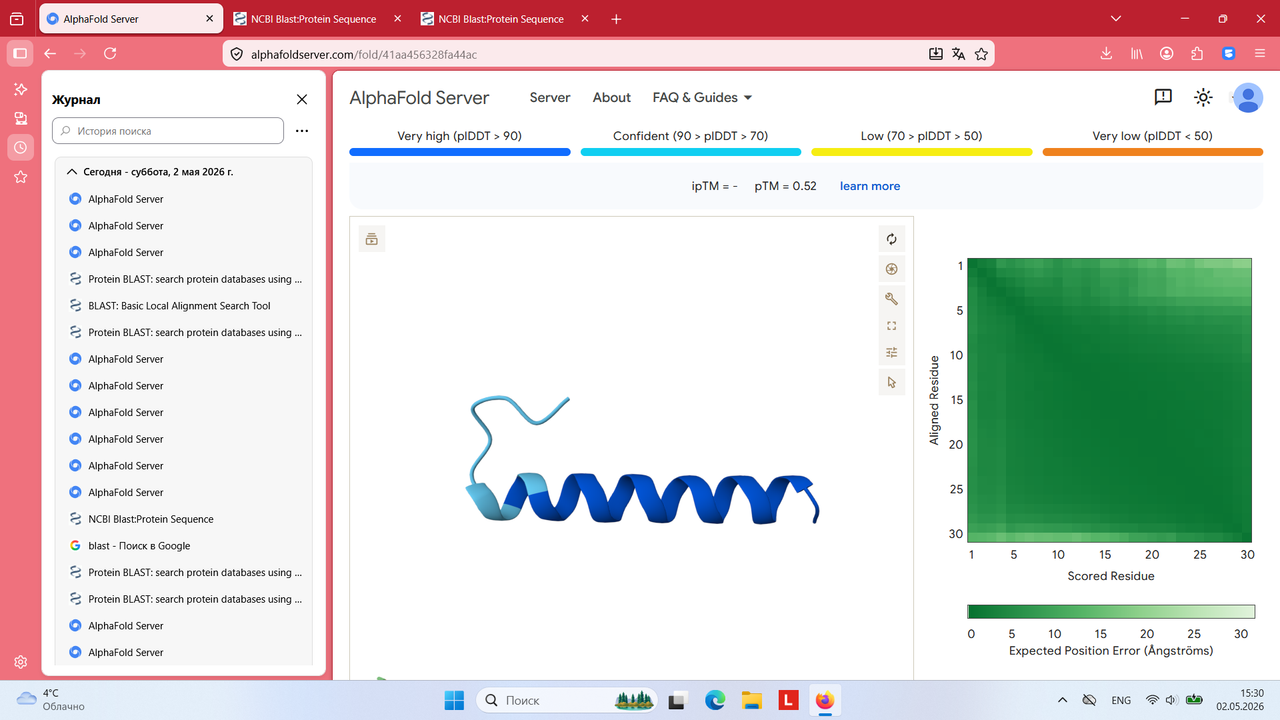Reset the 3D viewer camera

(891, 239)
